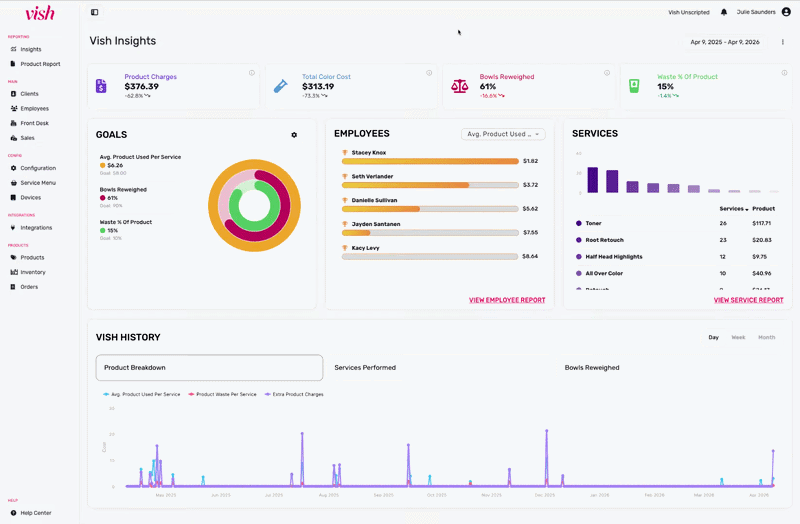Switch history view to Week
The image size is (800, 524).
tap(738, 337)
